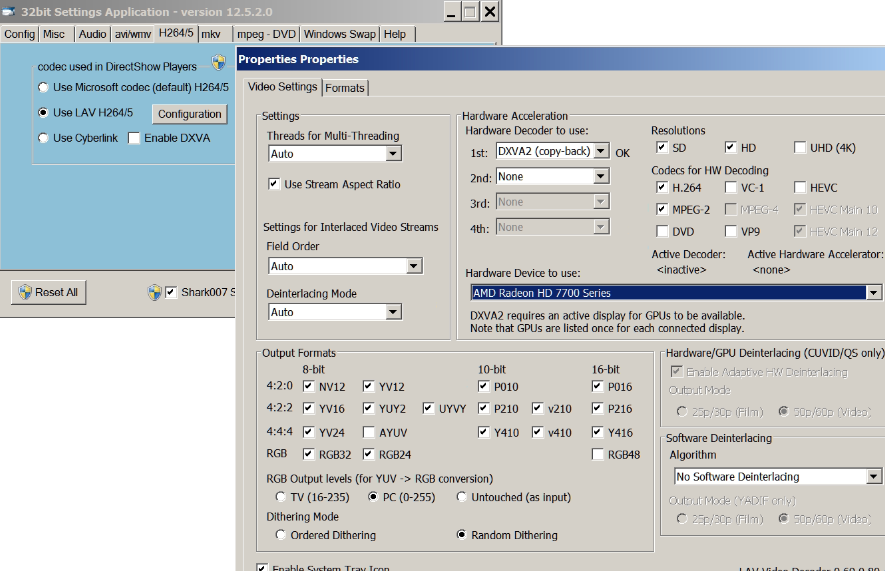This screenshot has width=885, height=571.
Task: Click the application icon in the title bar
Action: pyautogui.click(x=10, y=12)
